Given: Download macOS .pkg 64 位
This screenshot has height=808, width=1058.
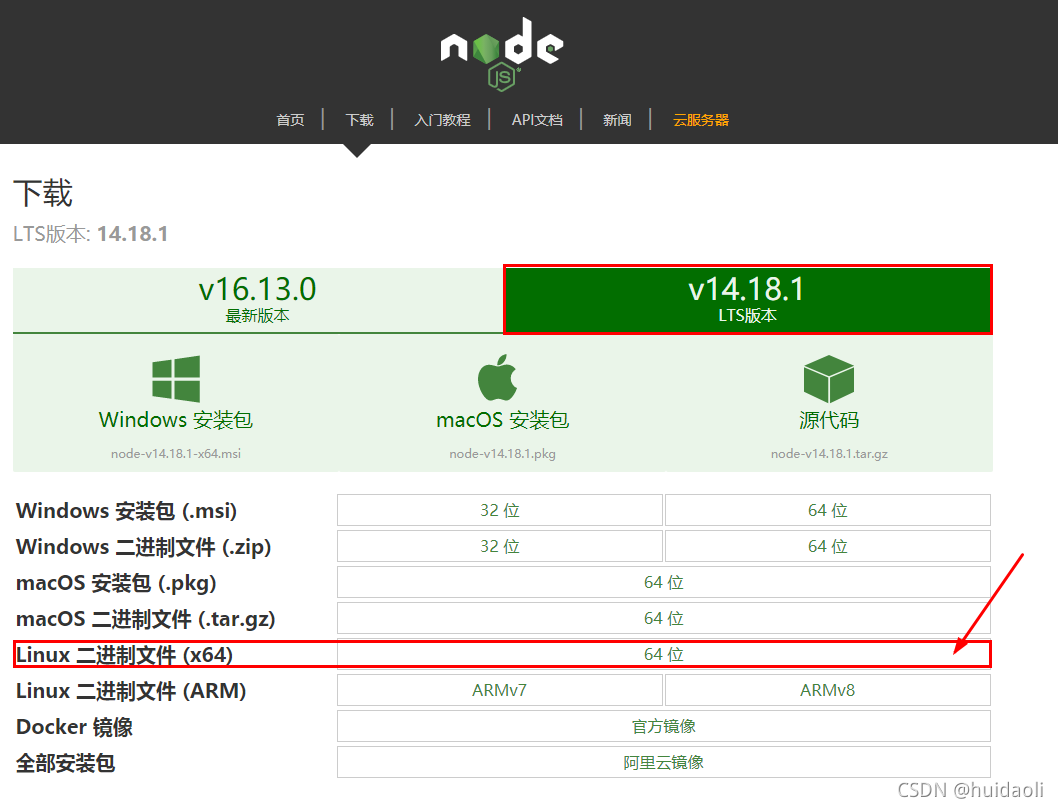Looking at the screenshot, I should click(664, 582).
